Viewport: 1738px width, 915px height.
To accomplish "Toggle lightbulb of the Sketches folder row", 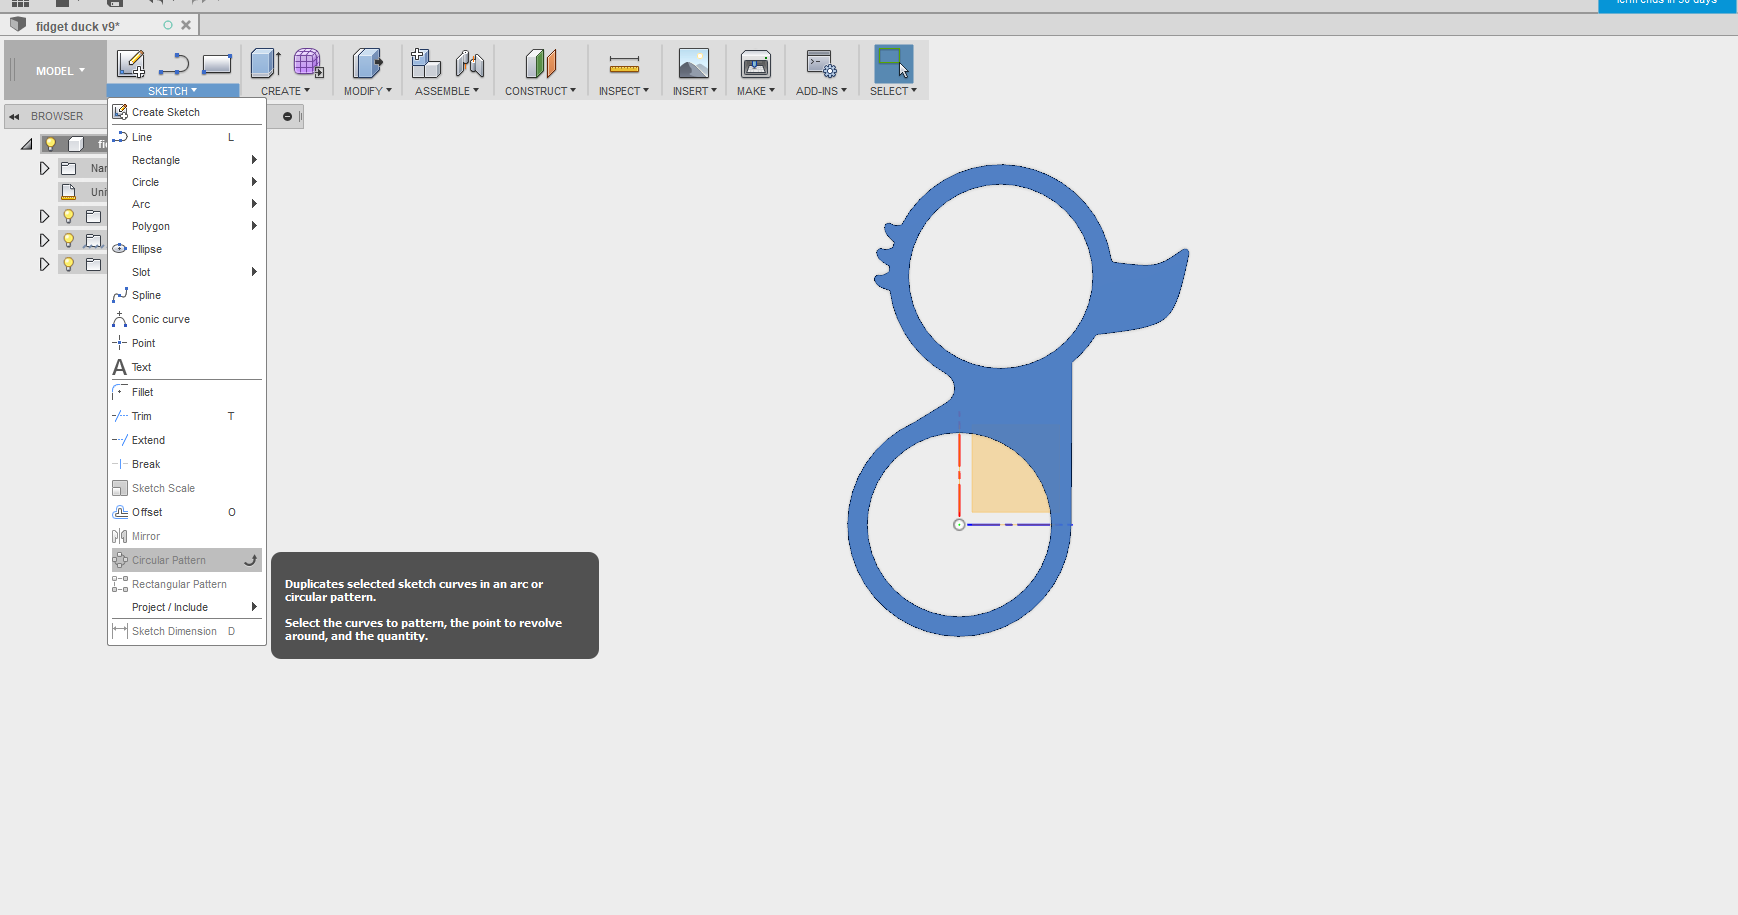I will 69,240.
